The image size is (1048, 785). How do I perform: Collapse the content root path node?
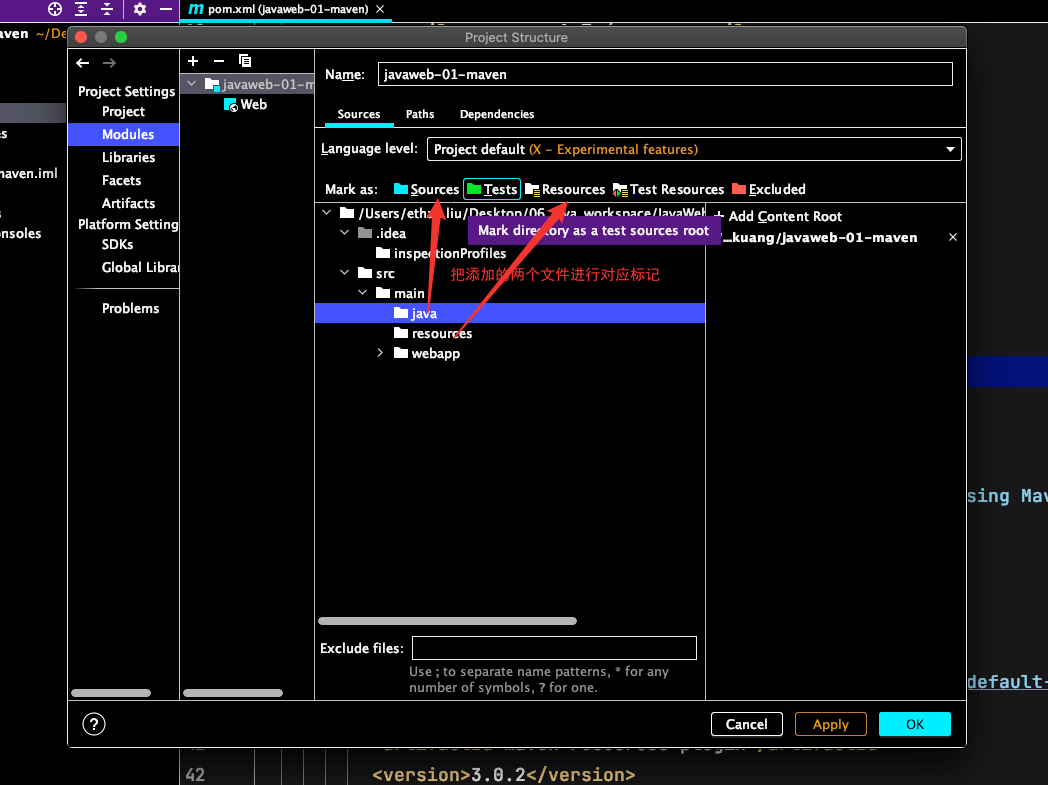click(327, 212)
